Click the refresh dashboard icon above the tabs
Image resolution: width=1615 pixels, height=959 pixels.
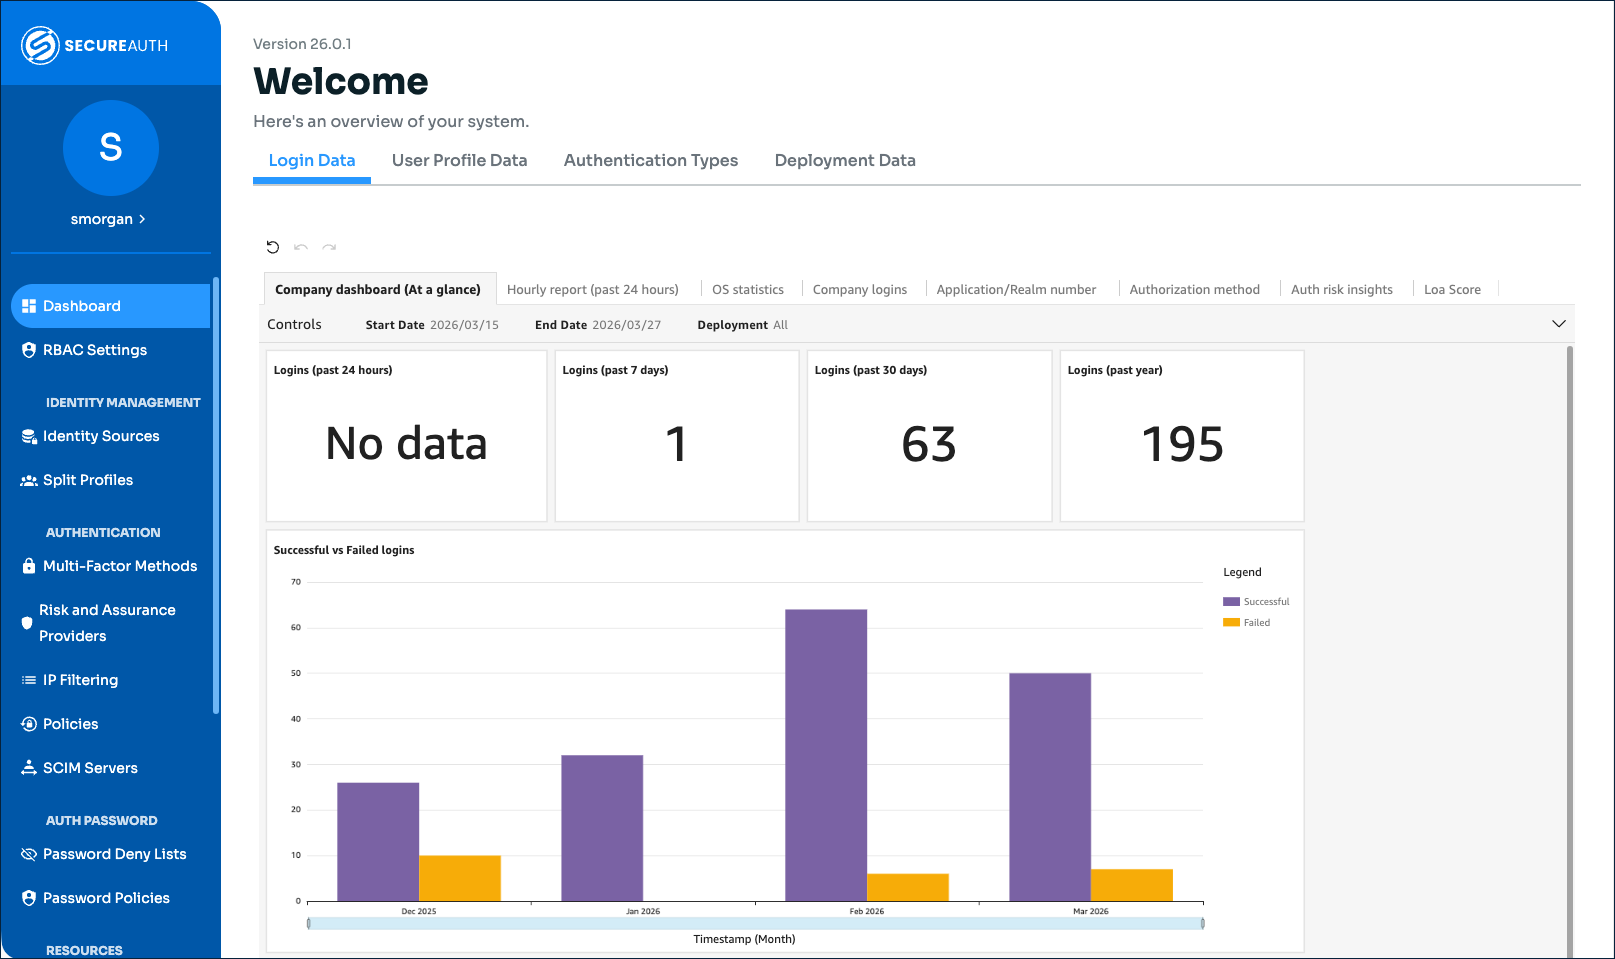coord(273,247)
